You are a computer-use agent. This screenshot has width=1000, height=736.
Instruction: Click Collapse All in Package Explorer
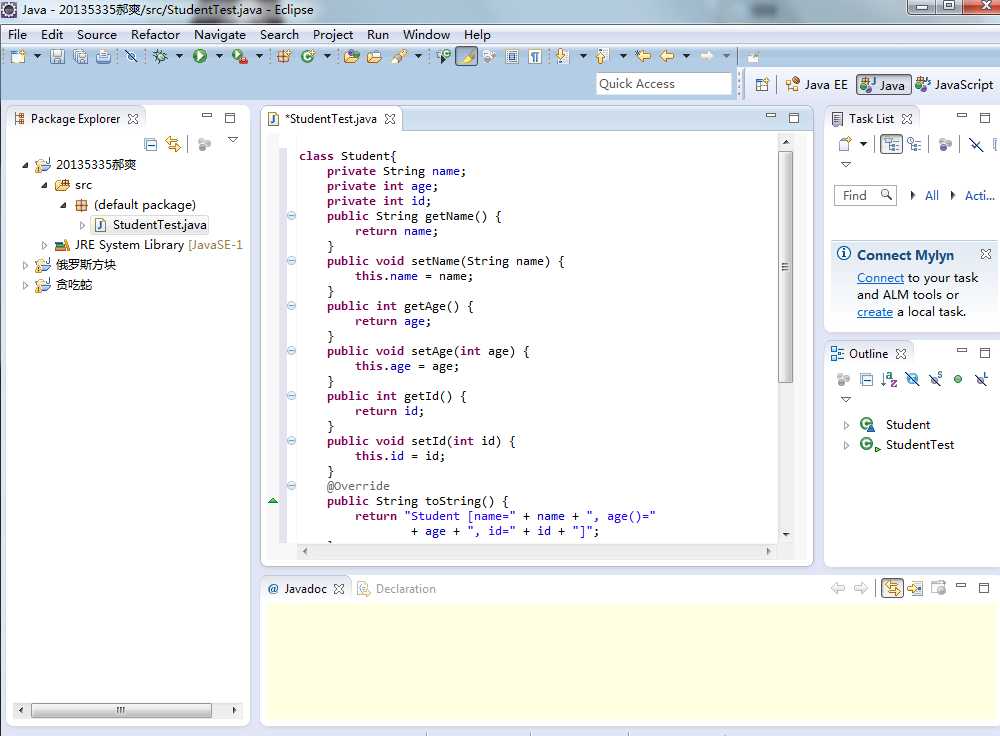(x=151, y=144)
